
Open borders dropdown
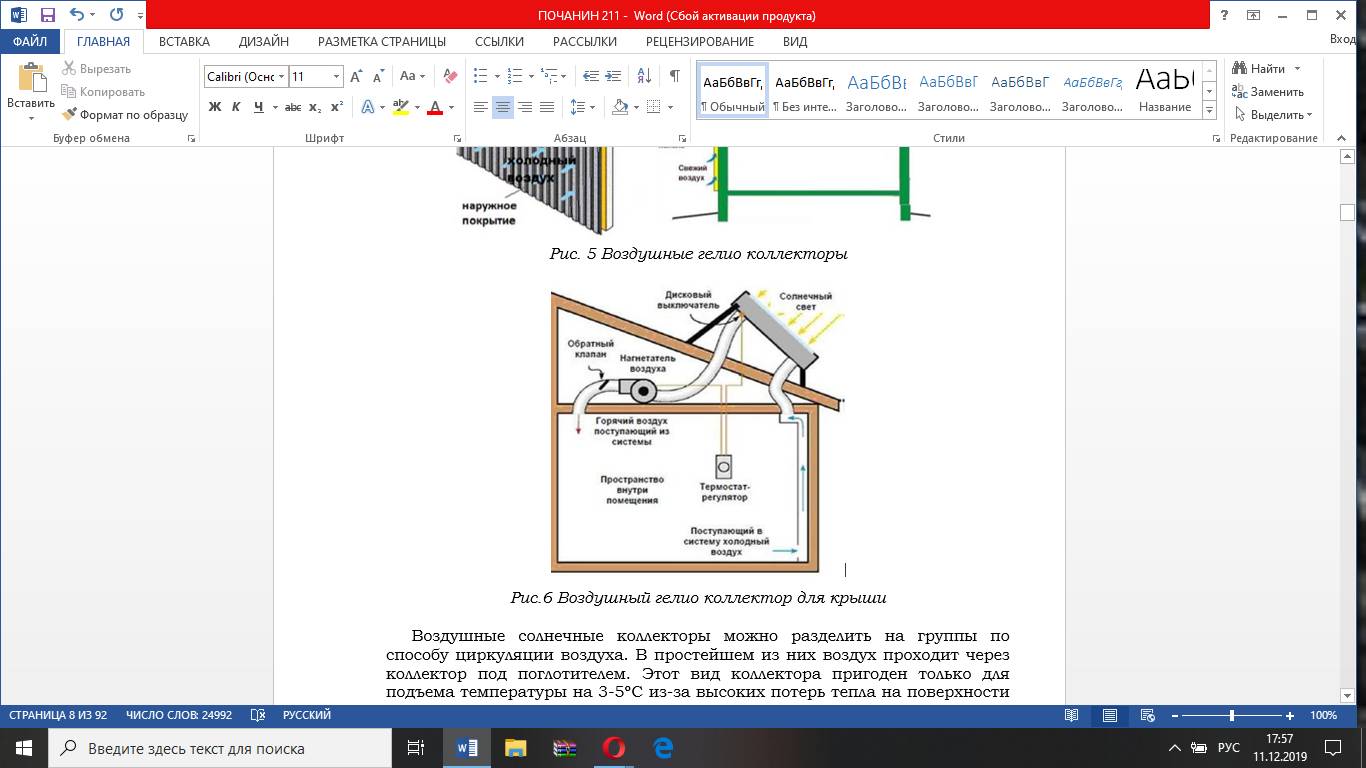pyautogui.click(x=669, y=107)
